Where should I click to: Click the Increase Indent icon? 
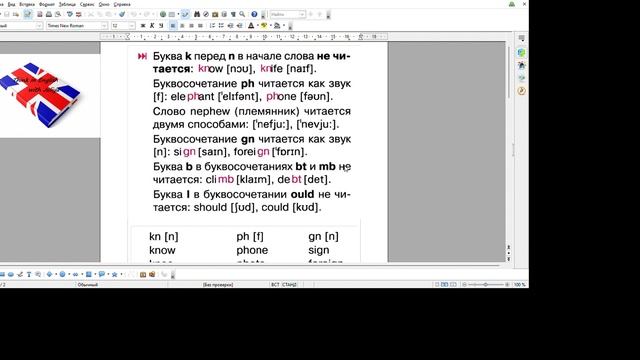(x=240, y=26)
